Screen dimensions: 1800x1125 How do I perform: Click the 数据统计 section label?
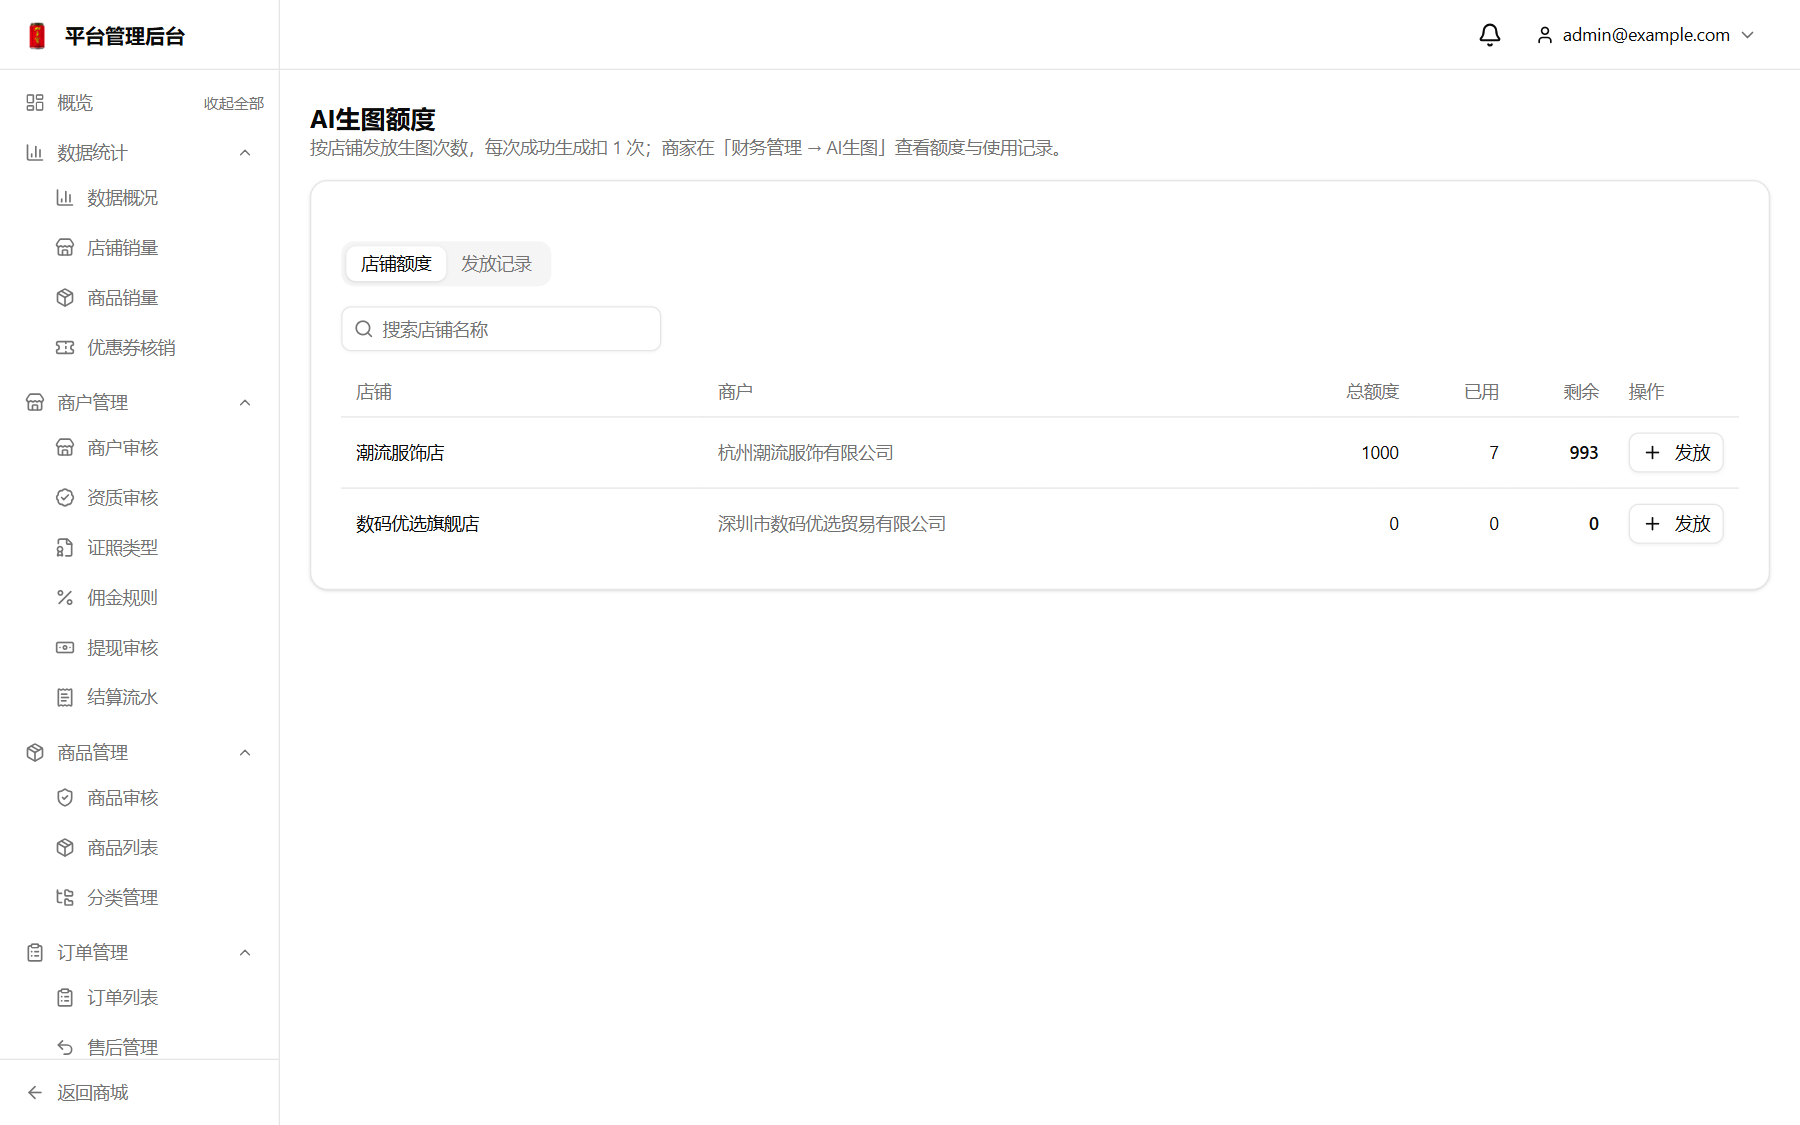point(92,152)
